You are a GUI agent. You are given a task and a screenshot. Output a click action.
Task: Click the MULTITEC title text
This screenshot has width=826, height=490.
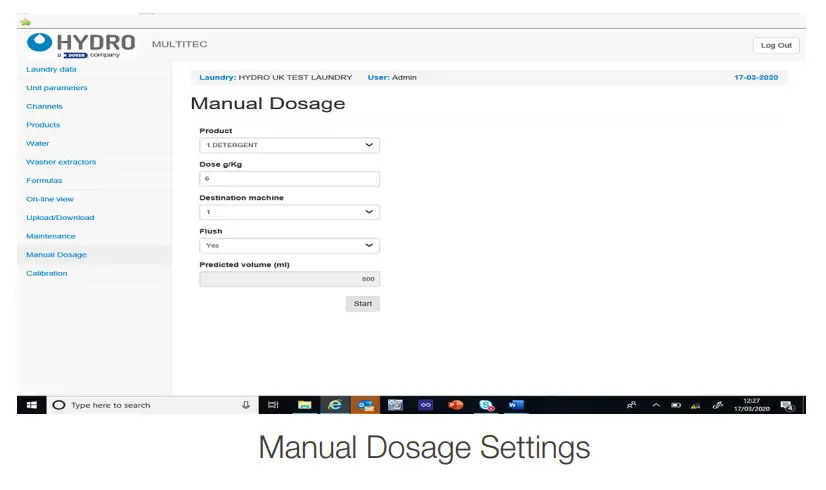coord(180,44)
